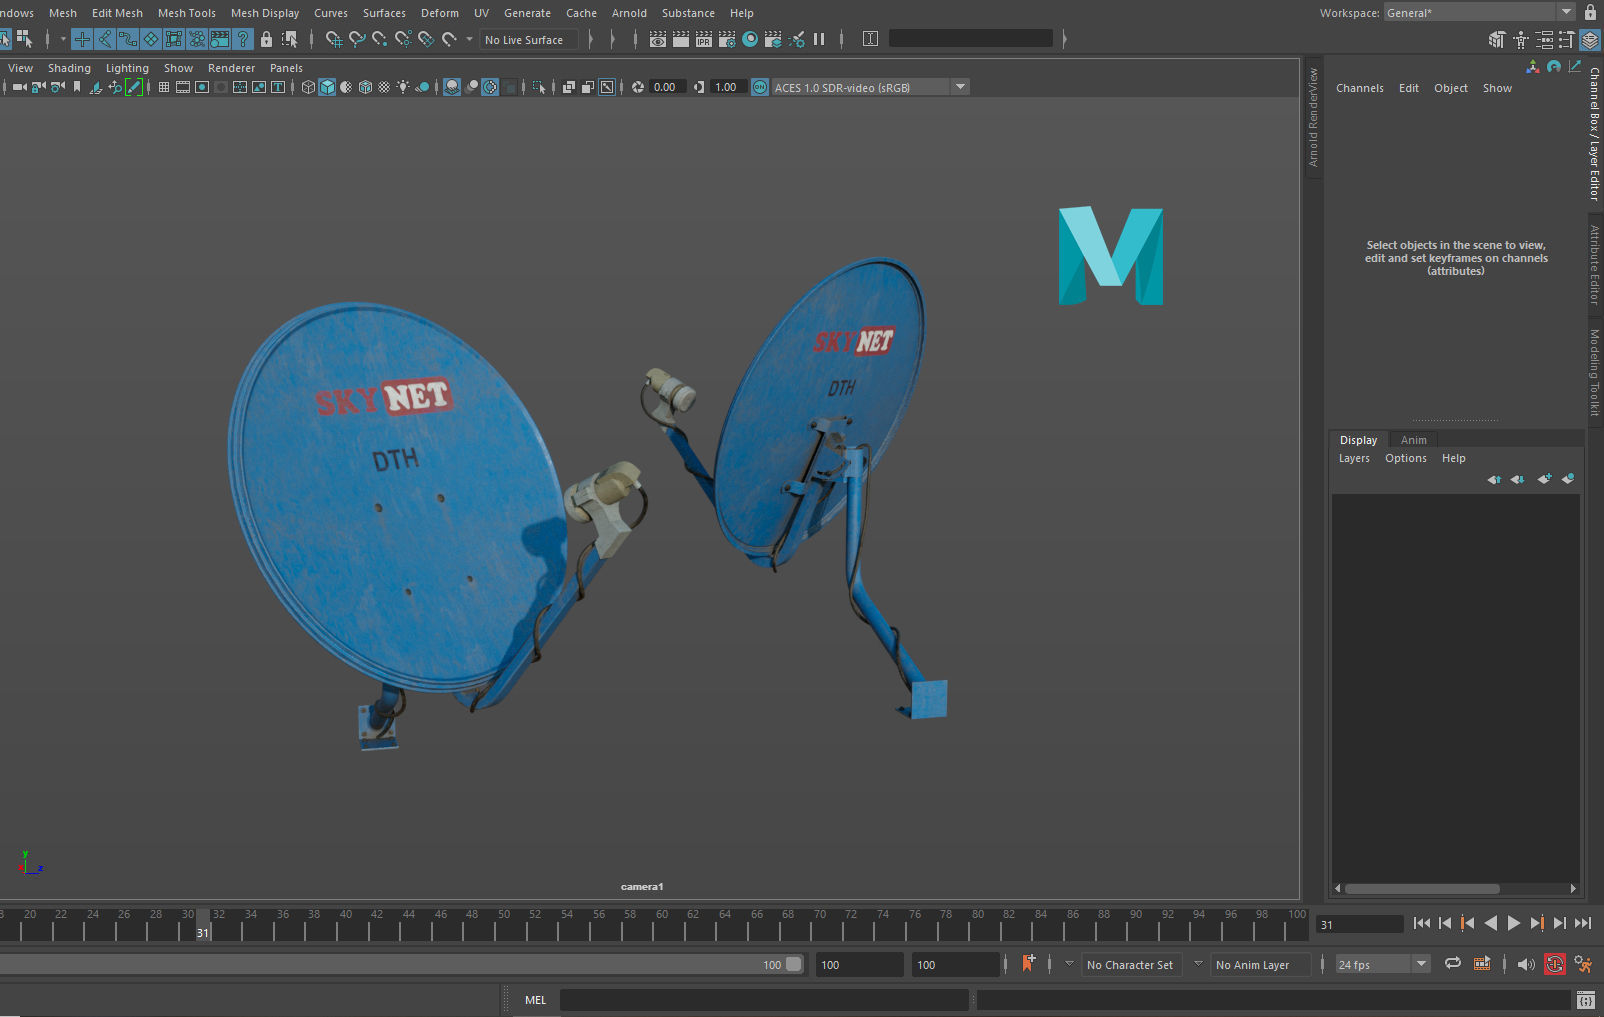Start IPR render icon
This screenshot has width=1604, height=1017.
pyautogui.click(x=704, y=40)
